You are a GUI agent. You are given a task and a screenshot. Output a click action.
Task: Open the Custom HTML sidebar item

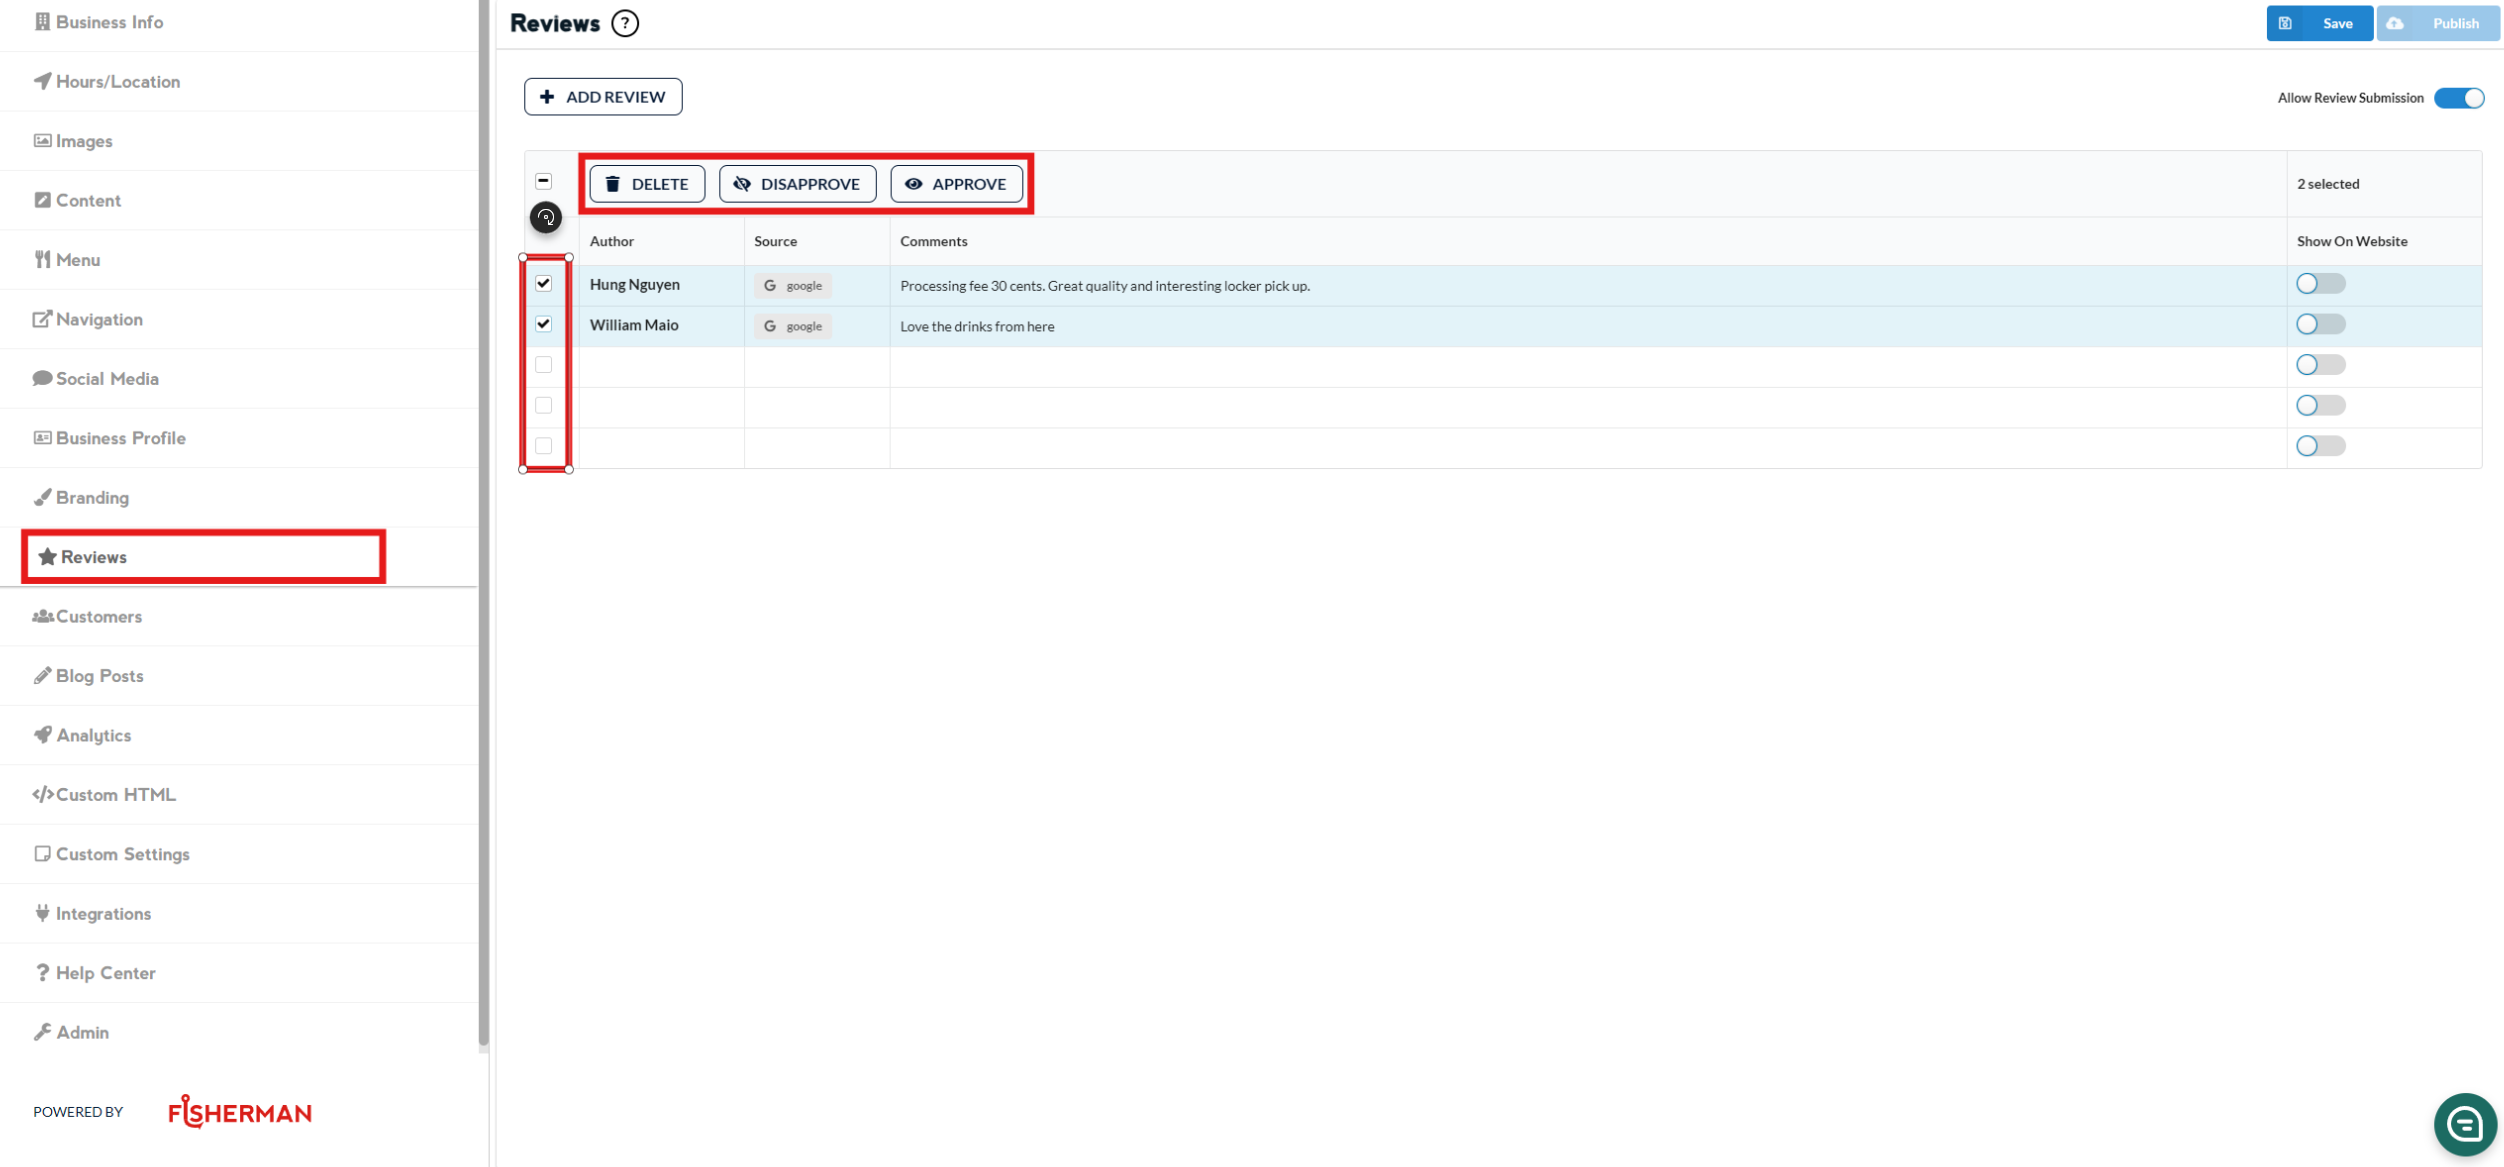click(115, 794)
